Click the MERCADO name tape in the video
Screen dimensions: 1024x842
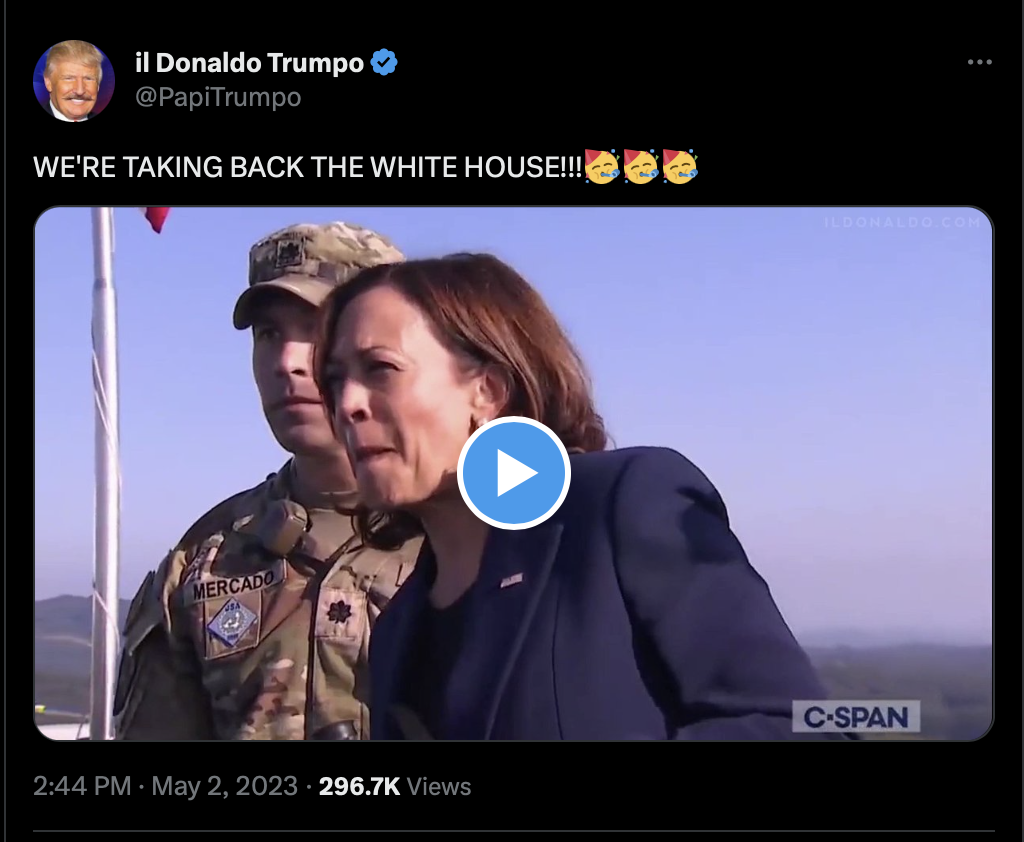coord(233,585)
